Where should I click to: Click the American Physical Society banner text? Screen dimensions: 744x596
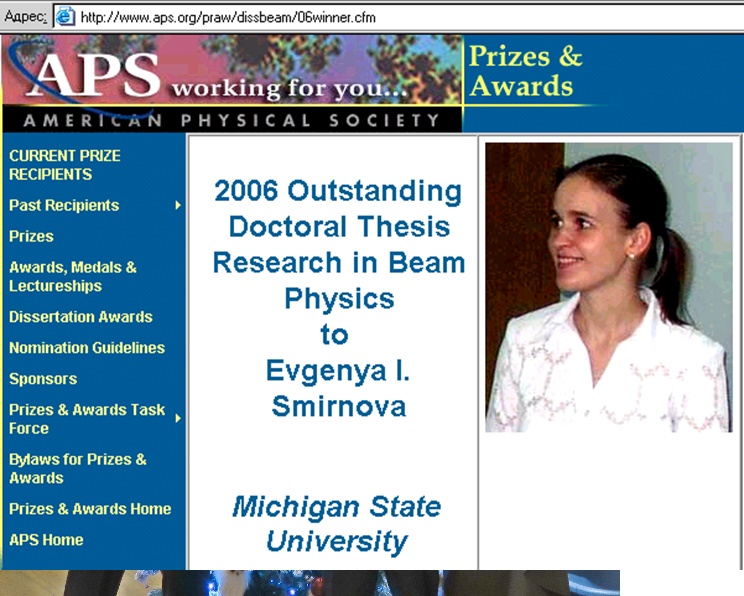[232, 120]
